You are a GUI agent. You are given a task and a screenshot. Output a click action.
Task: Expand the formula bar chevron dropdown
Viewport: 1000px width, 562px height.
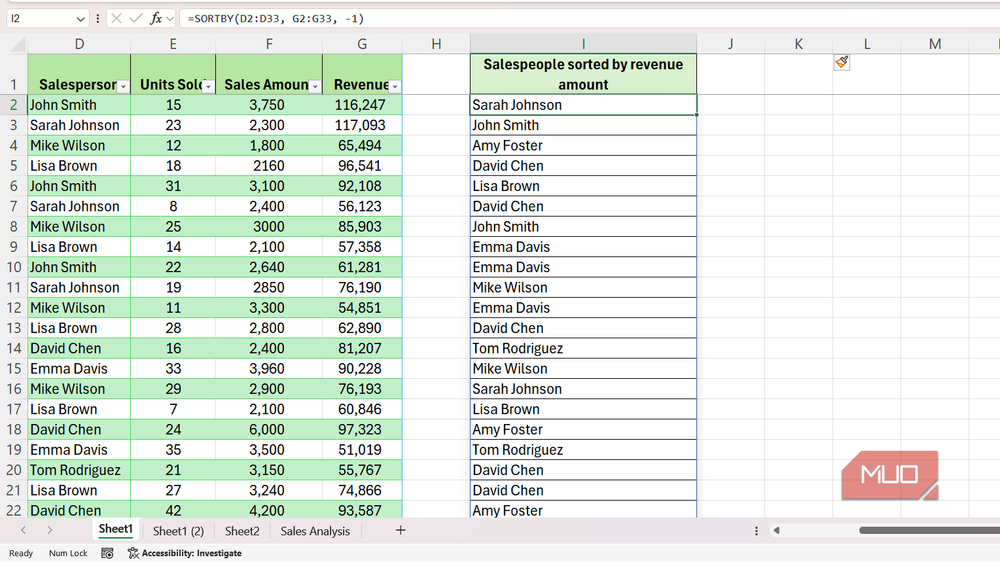pos(170,19)
